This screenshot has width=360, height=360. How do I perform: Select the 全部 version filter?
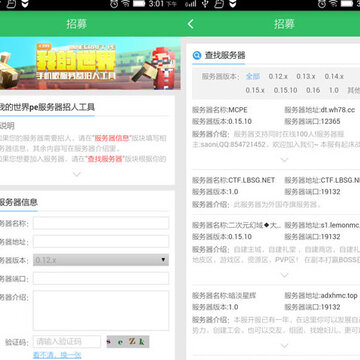[x=253, y=76]
